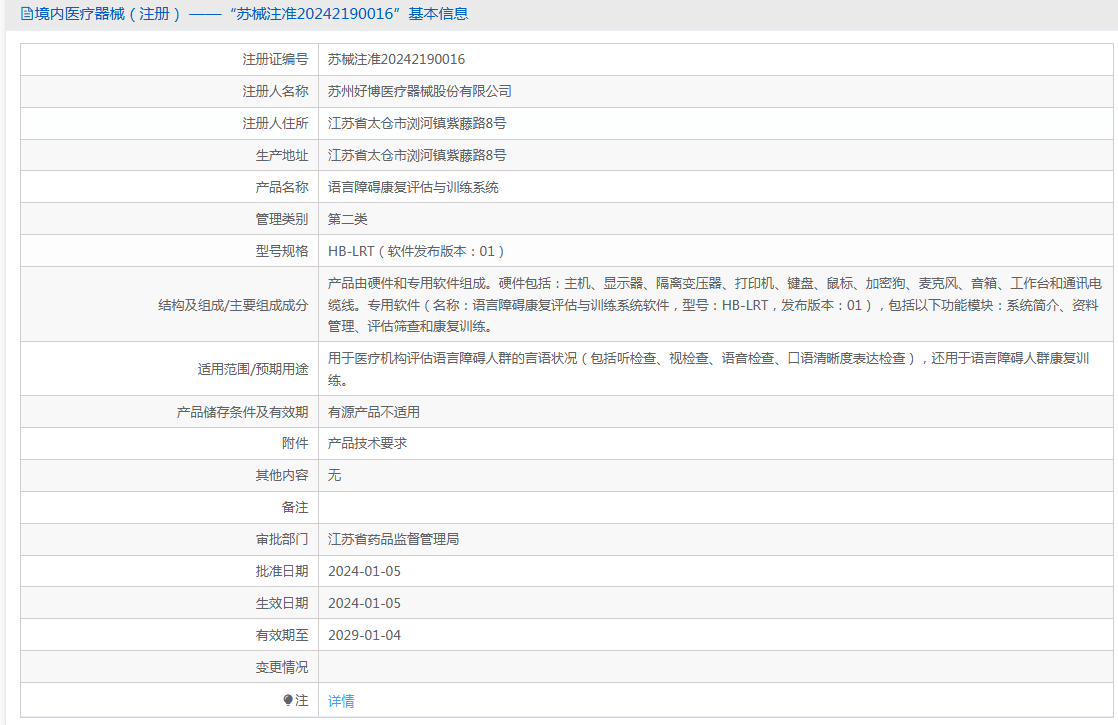Select approving department 江苏省药品监督管理局
Viewport: 1118px width, 725px height.
[x=394, y=540]
